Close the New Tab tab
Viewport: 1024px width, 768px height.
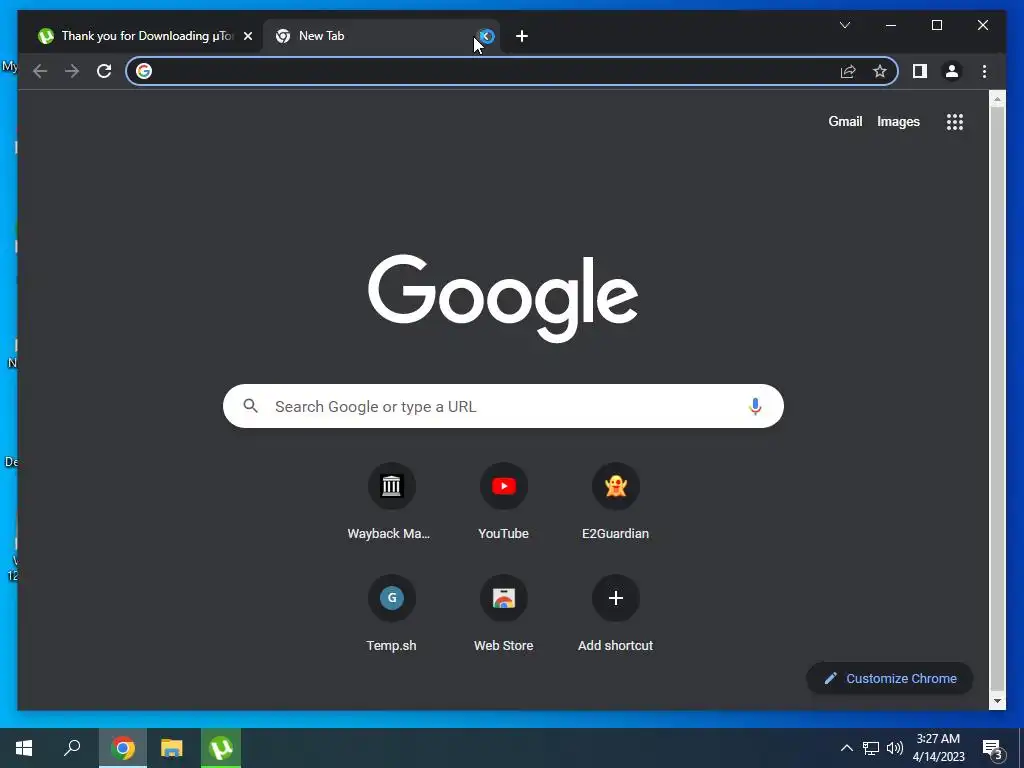coord(487,36)
